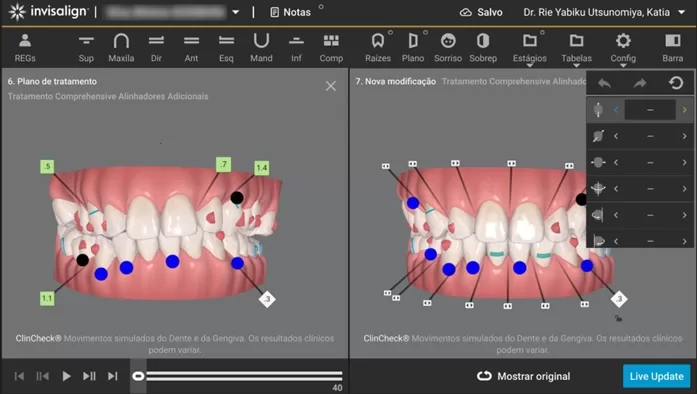This screenshot has width=697, height=394.
Task: Click the Invisalign logo
Action: click(48, 12)
